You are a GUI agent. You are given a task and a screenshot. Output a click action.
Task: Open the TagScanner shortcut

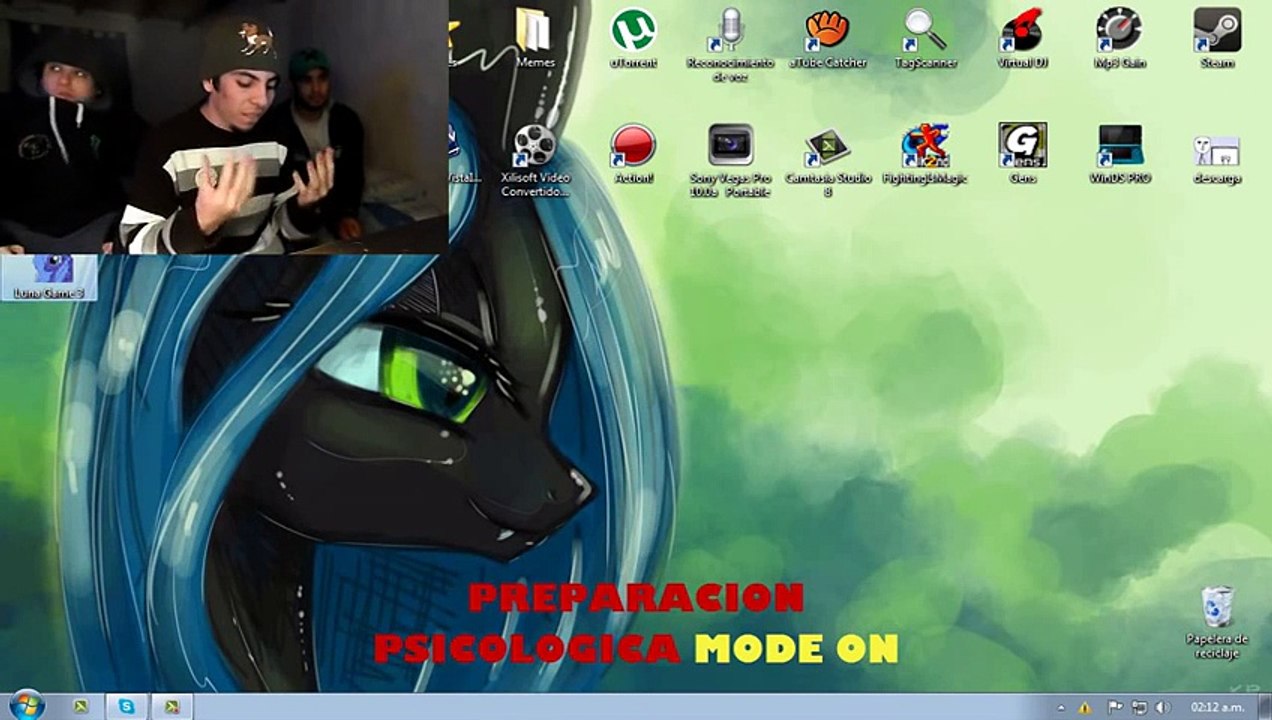pos(925,38)
